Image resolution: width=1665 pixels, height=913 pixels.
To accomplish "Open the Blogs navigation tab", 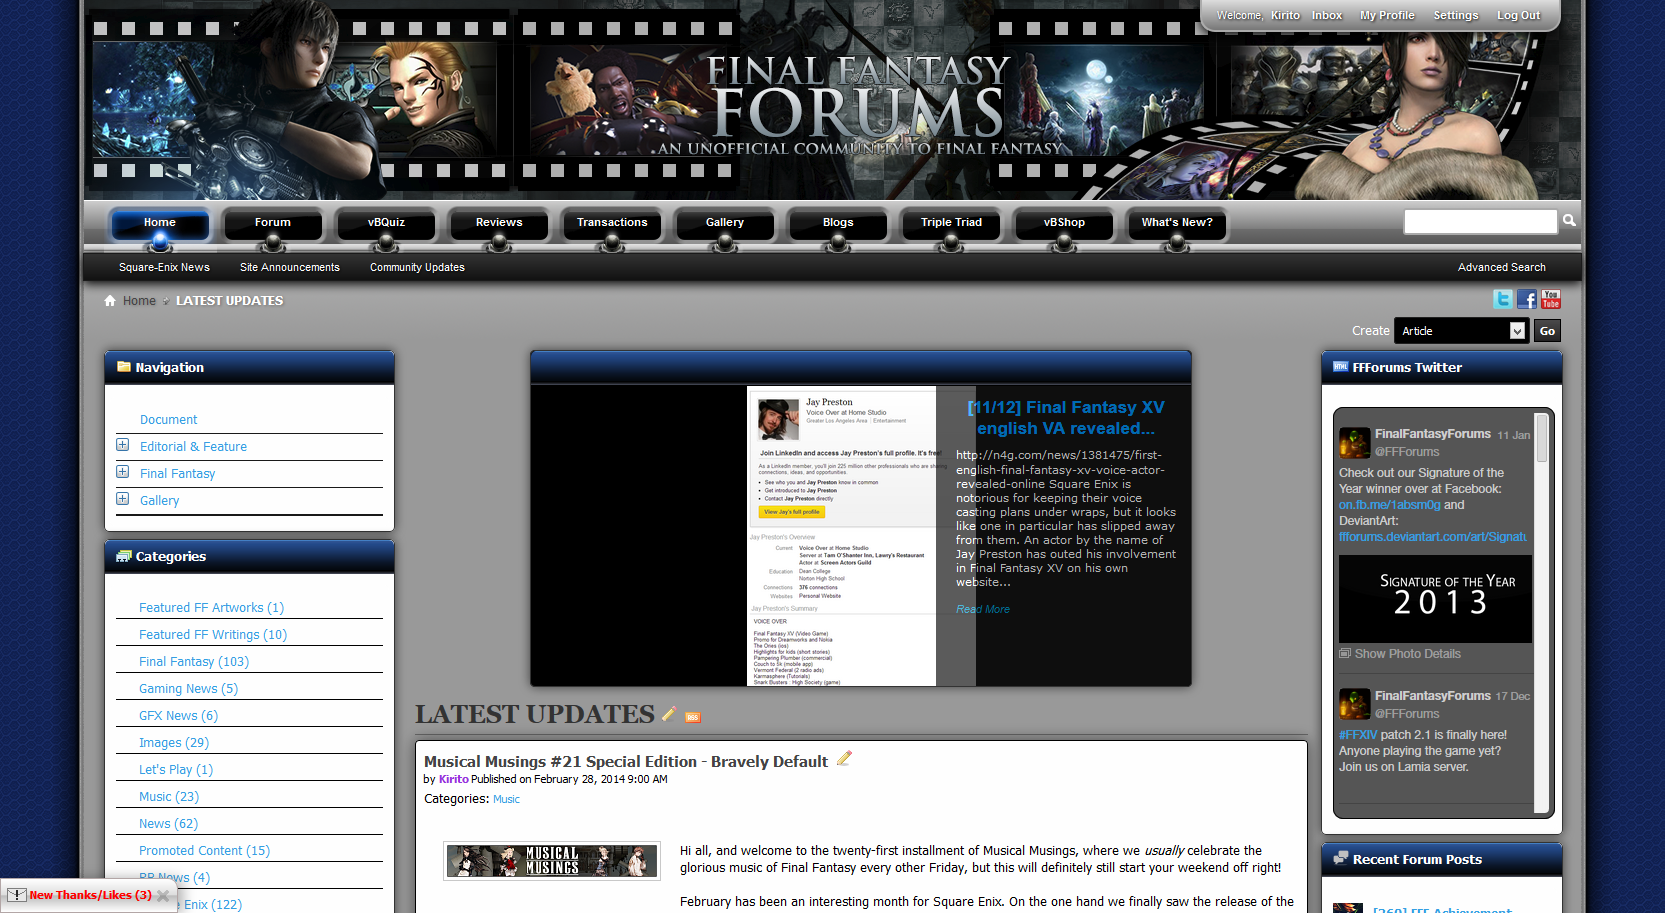I will (838, 223).
